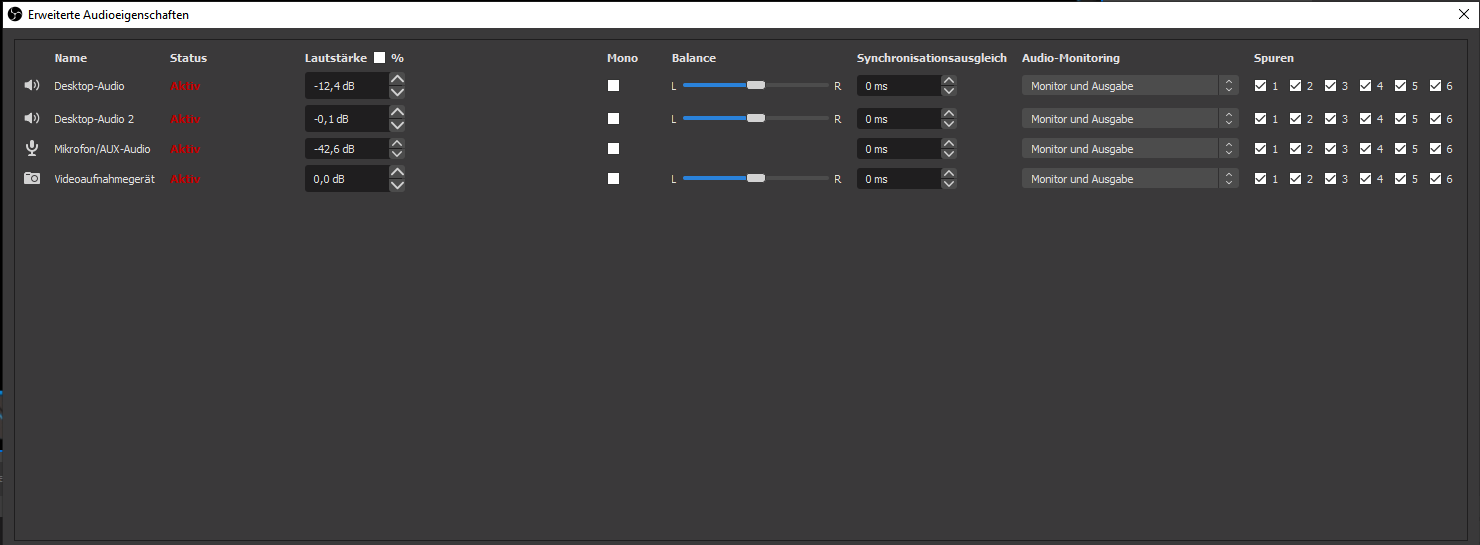Click the Desktop-Audio speaker icon
The image size is (1480, 545).
point(32,86)
